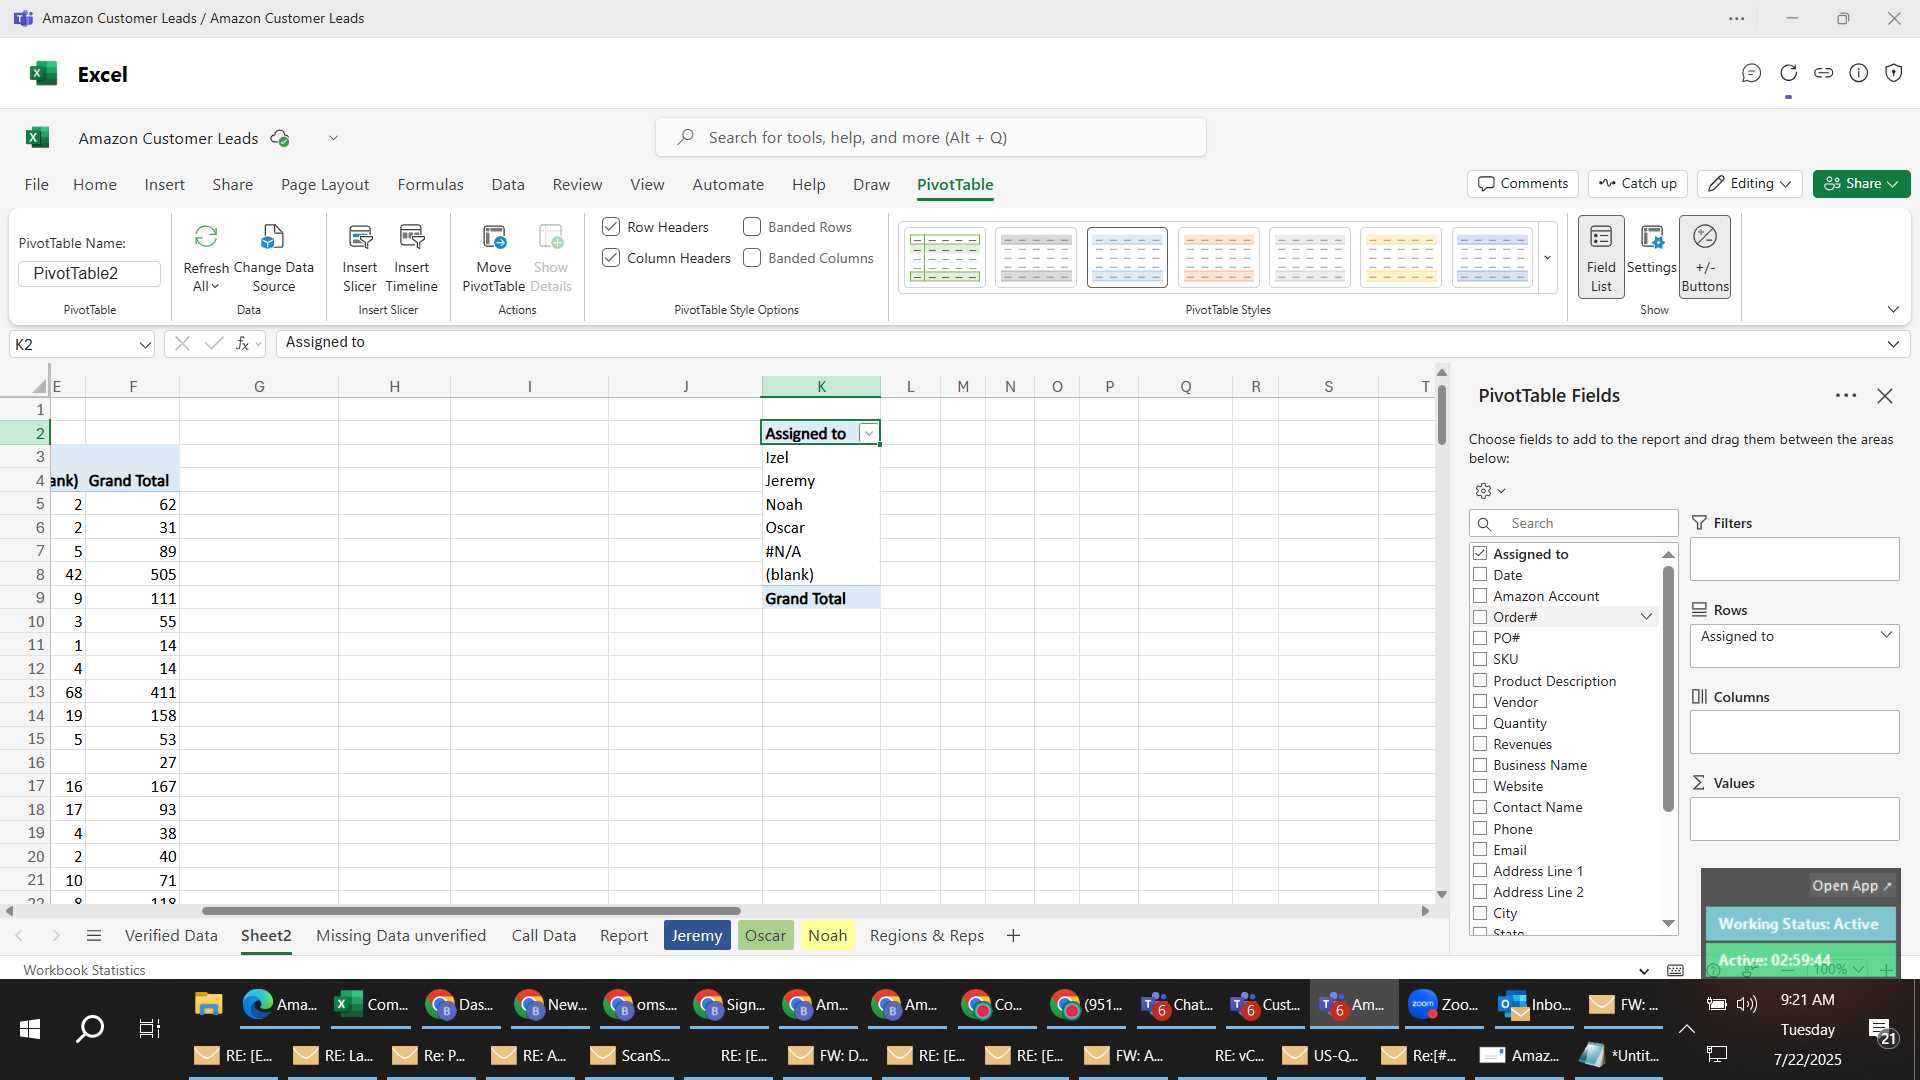Click the Catch up button
This screenshot has height=1080, width=1920.
[x=1638, y=184]
